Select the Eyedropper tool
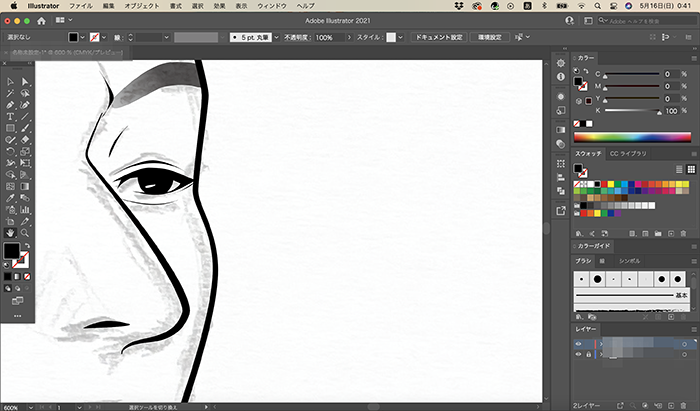 tap(10, 198)
